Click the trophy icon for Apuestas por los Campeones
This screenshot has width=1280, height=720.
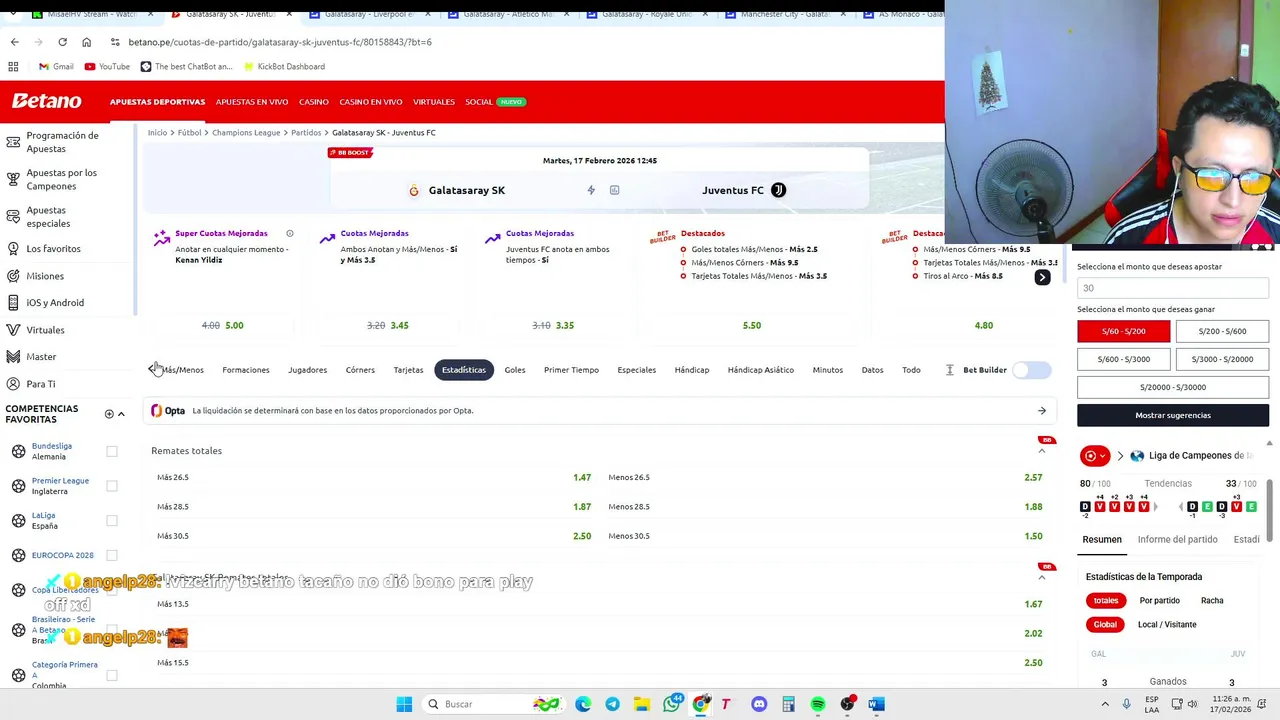point(13,179)
